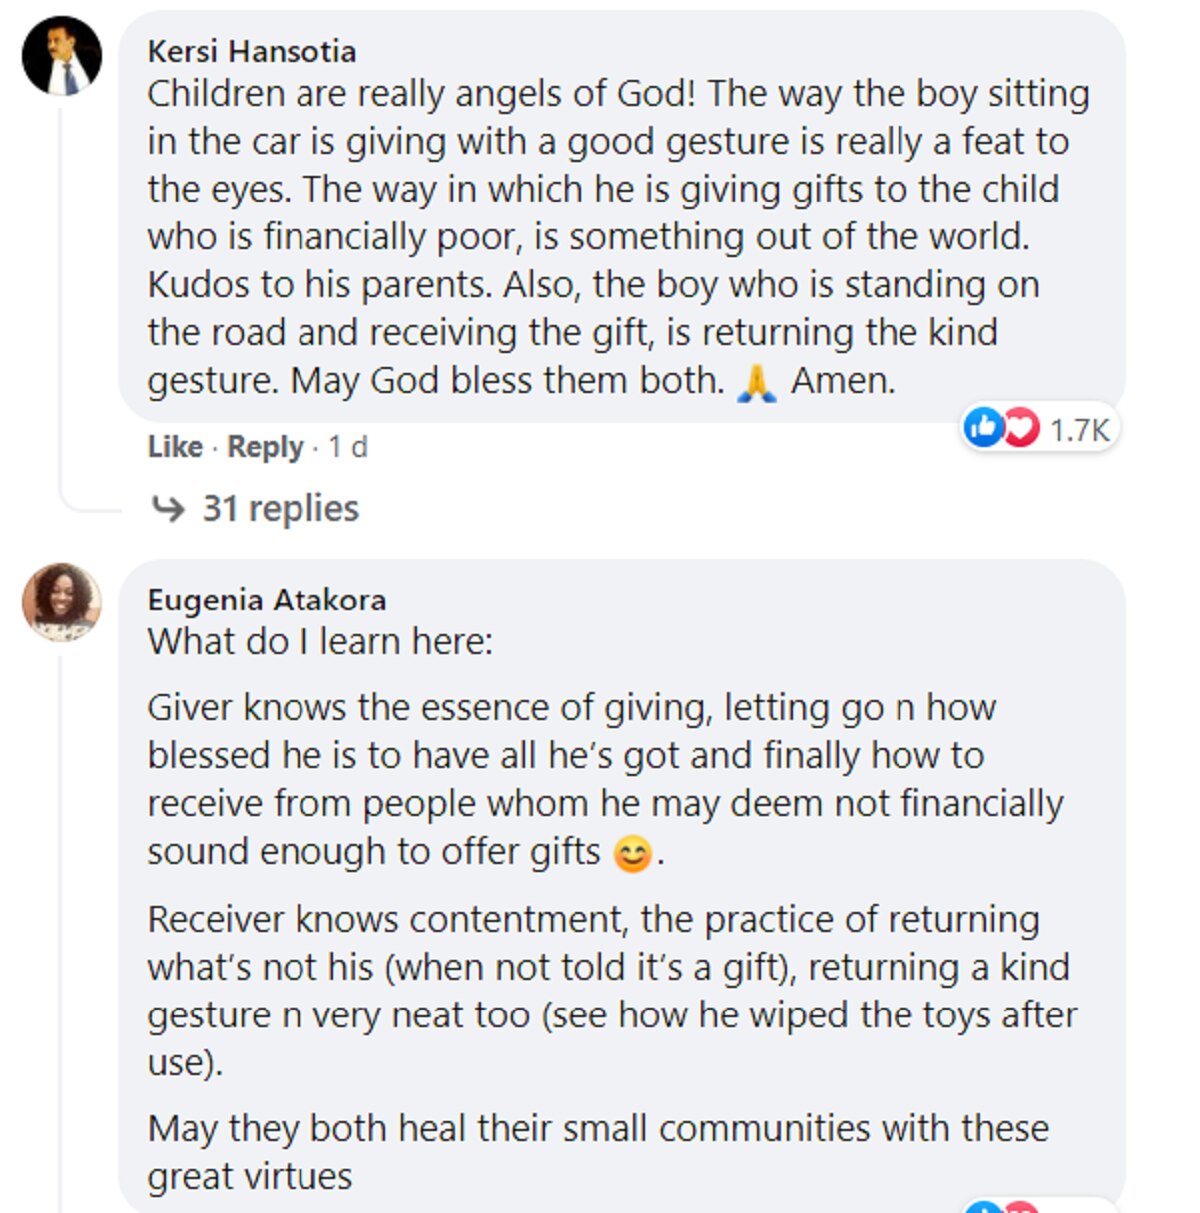The image size is (1200, 1213).
Task: Visit Eugenia Atakora's profile via name
Action: (x=266, y=599)
